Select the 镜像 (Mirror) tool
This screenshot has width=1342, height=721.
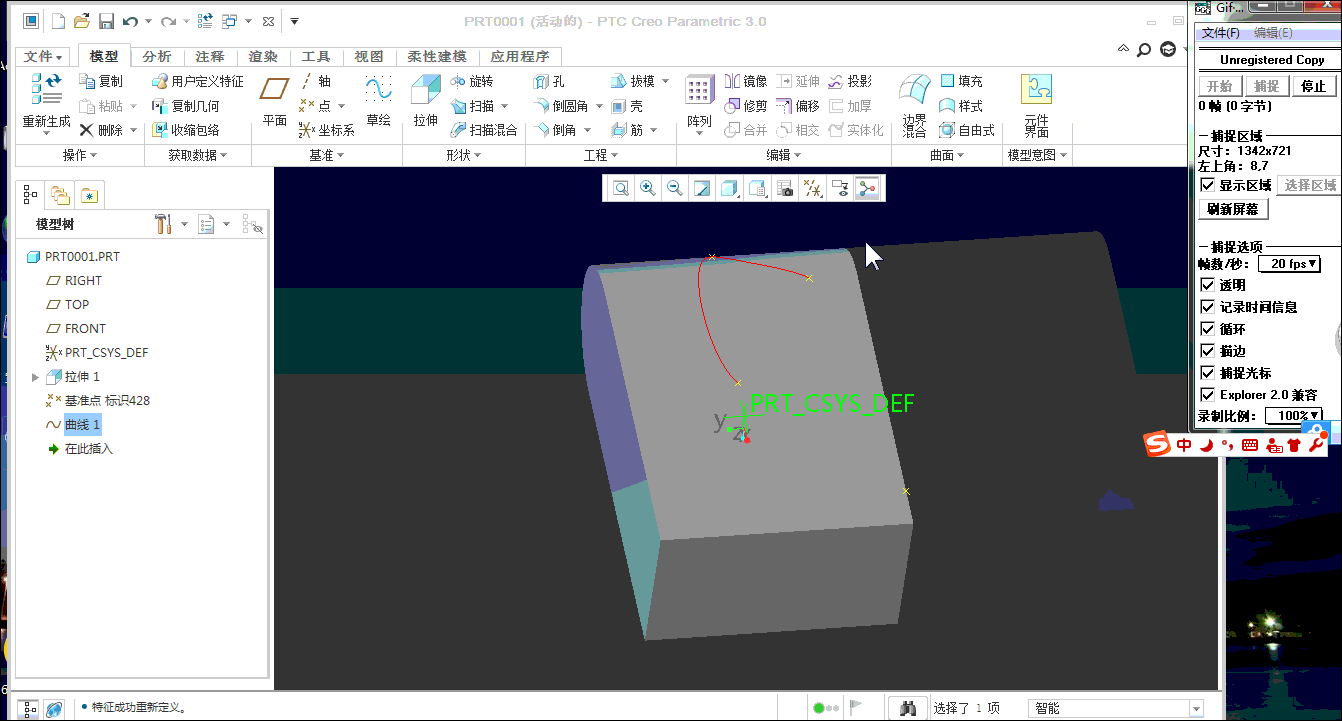(746, 81)
